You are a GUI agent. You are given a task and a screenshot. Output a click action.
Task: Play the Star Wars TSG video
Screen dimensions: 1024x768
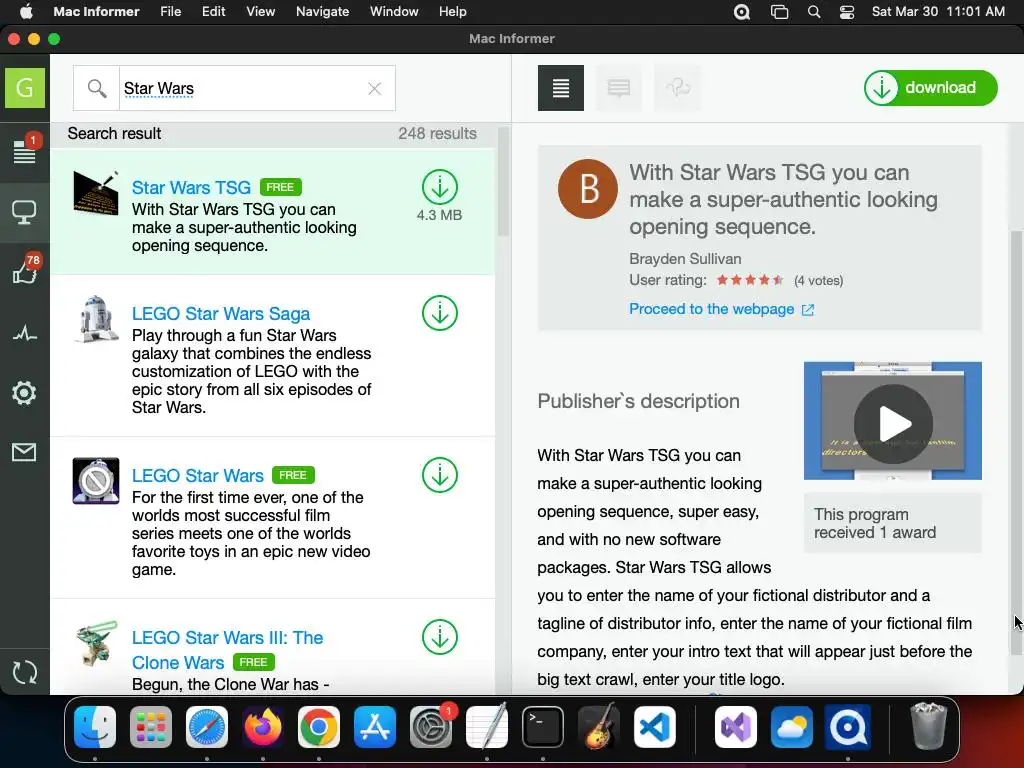click(x=893, y=424)
